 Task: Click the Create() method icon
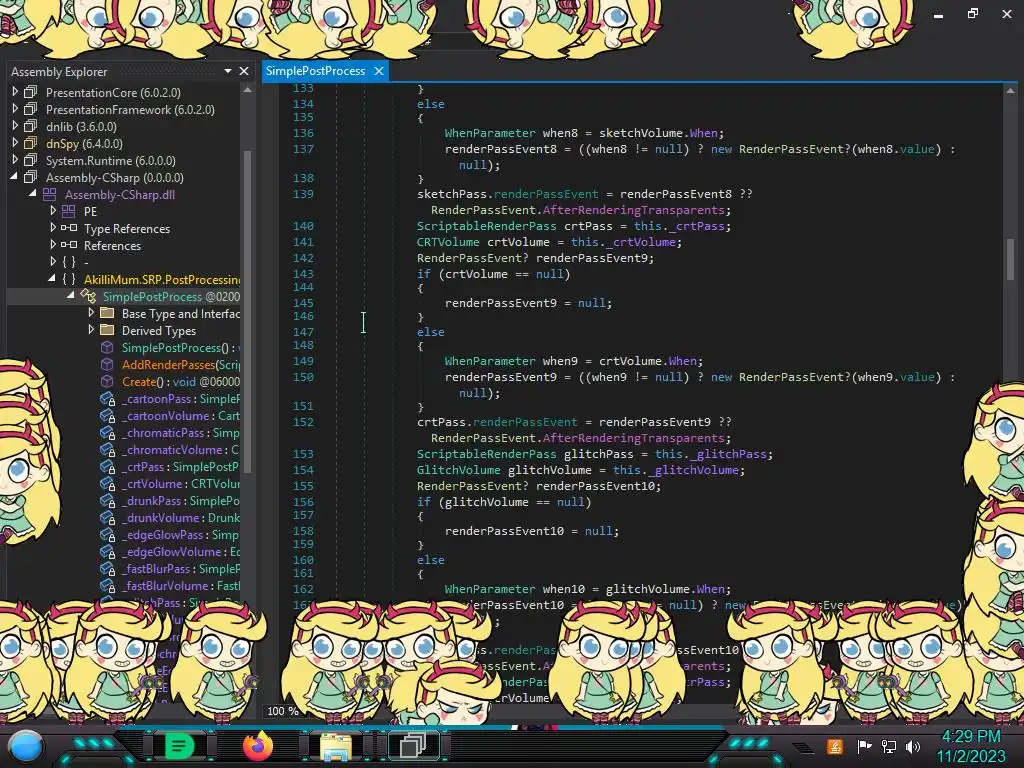point(107,381)
